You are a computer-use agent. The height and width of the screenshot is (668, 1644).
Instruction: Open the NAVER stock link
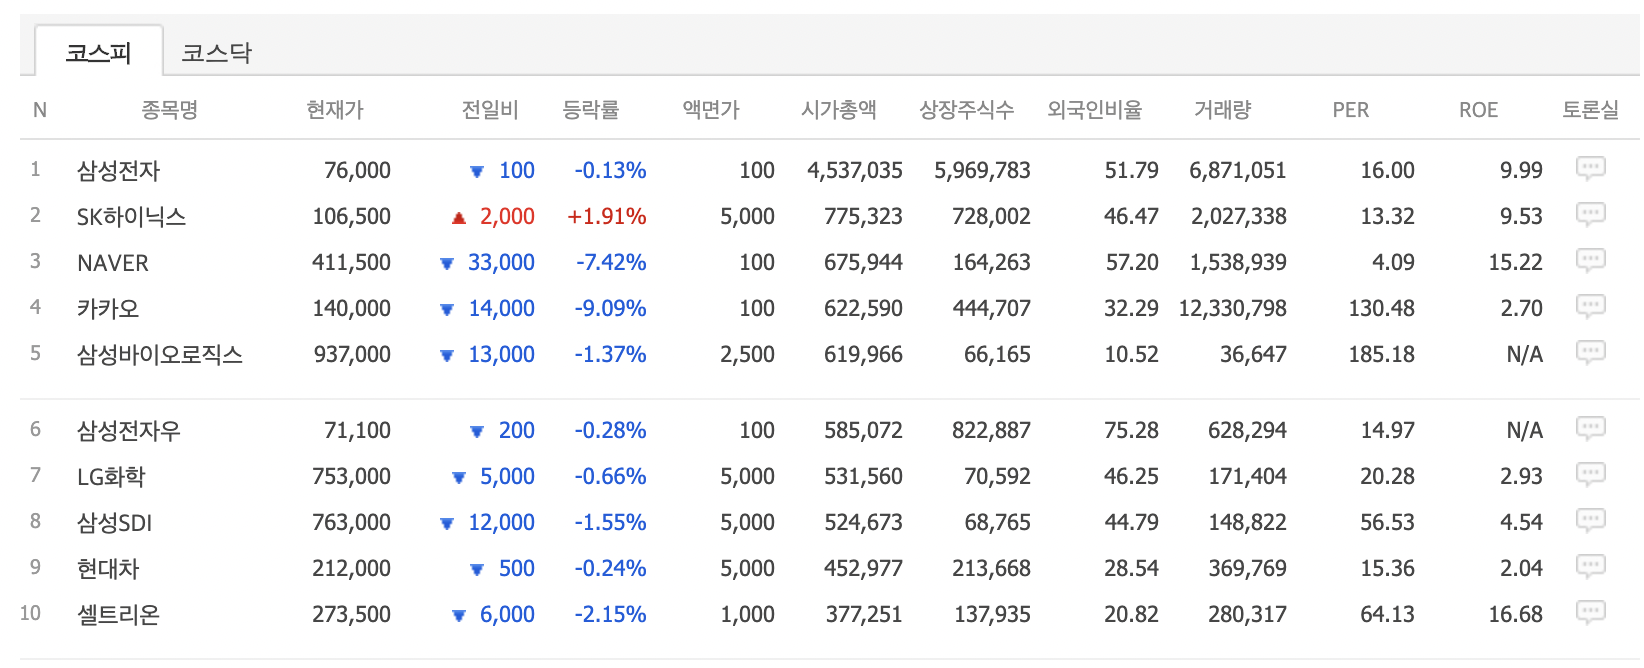point(113,263)
